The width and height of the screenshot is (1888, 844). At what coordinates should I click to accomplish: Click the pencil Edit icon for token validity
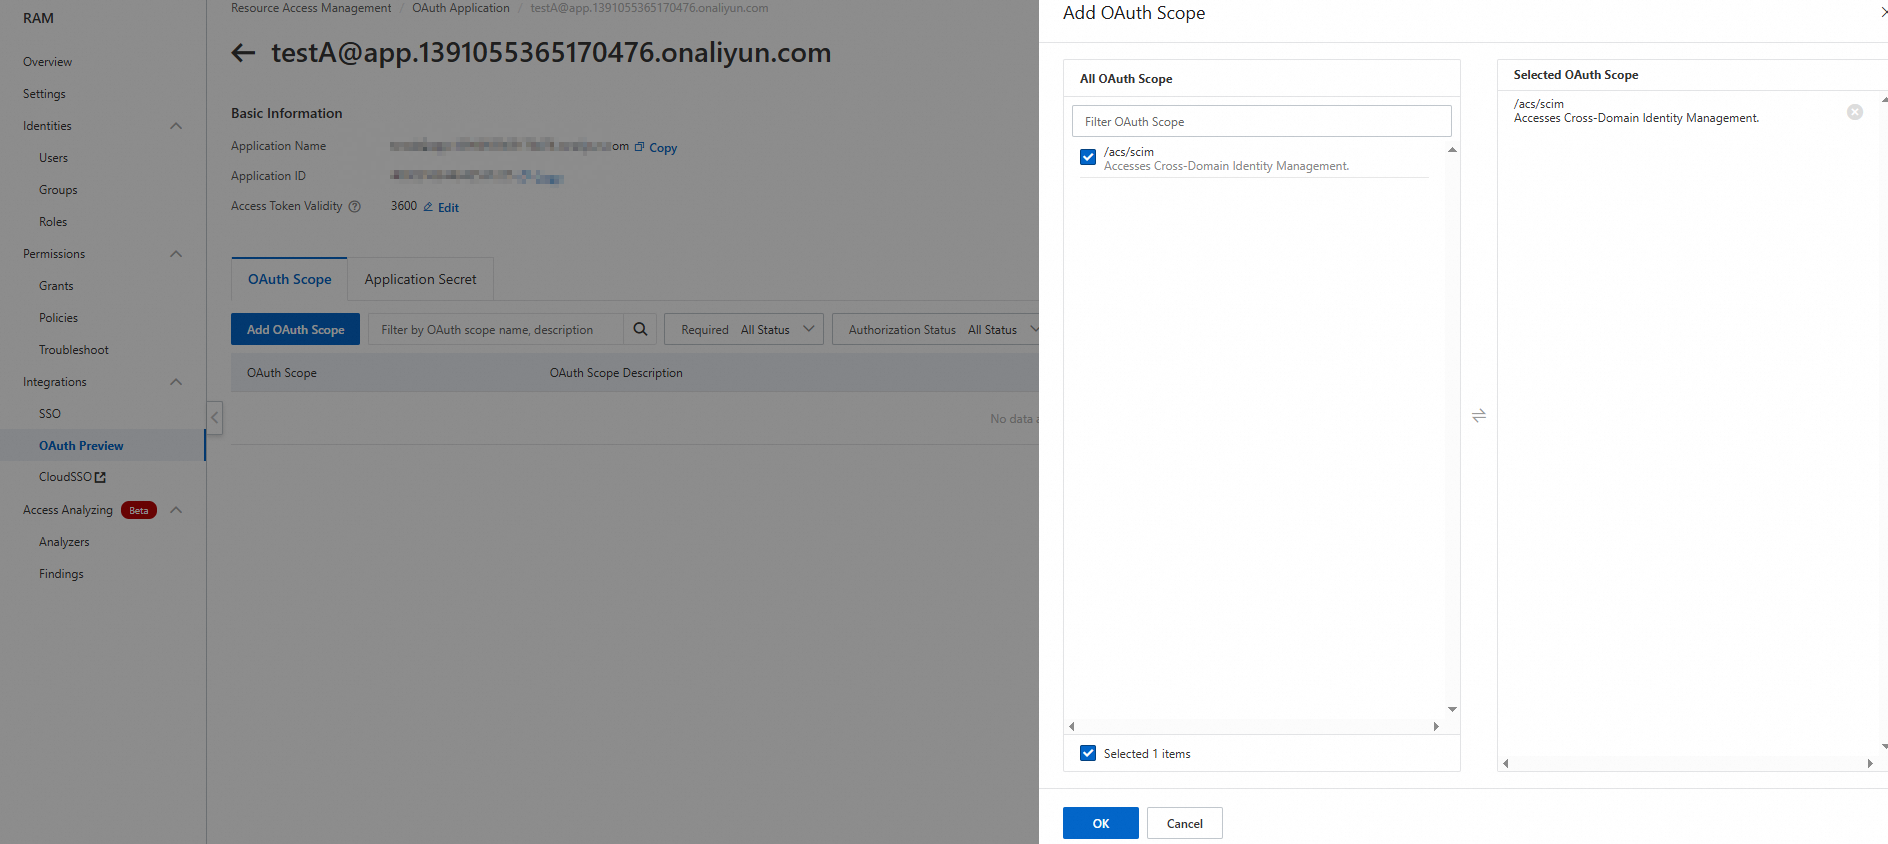click(x=428, y=207)
